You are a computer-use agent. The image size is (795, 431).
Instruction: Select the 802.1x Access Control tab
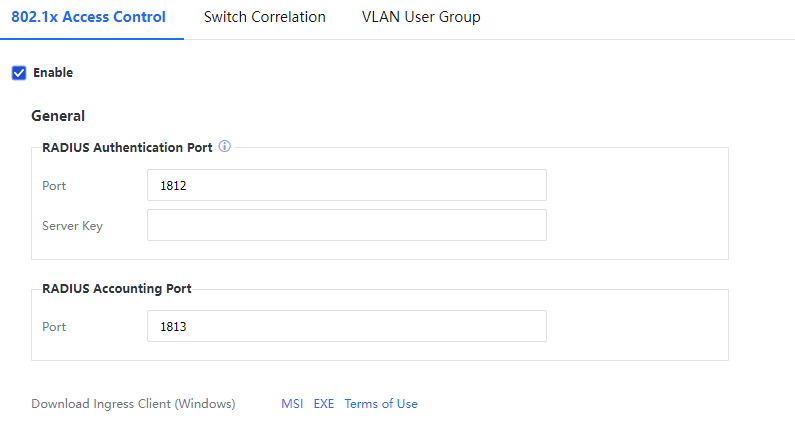coord(89,17)
